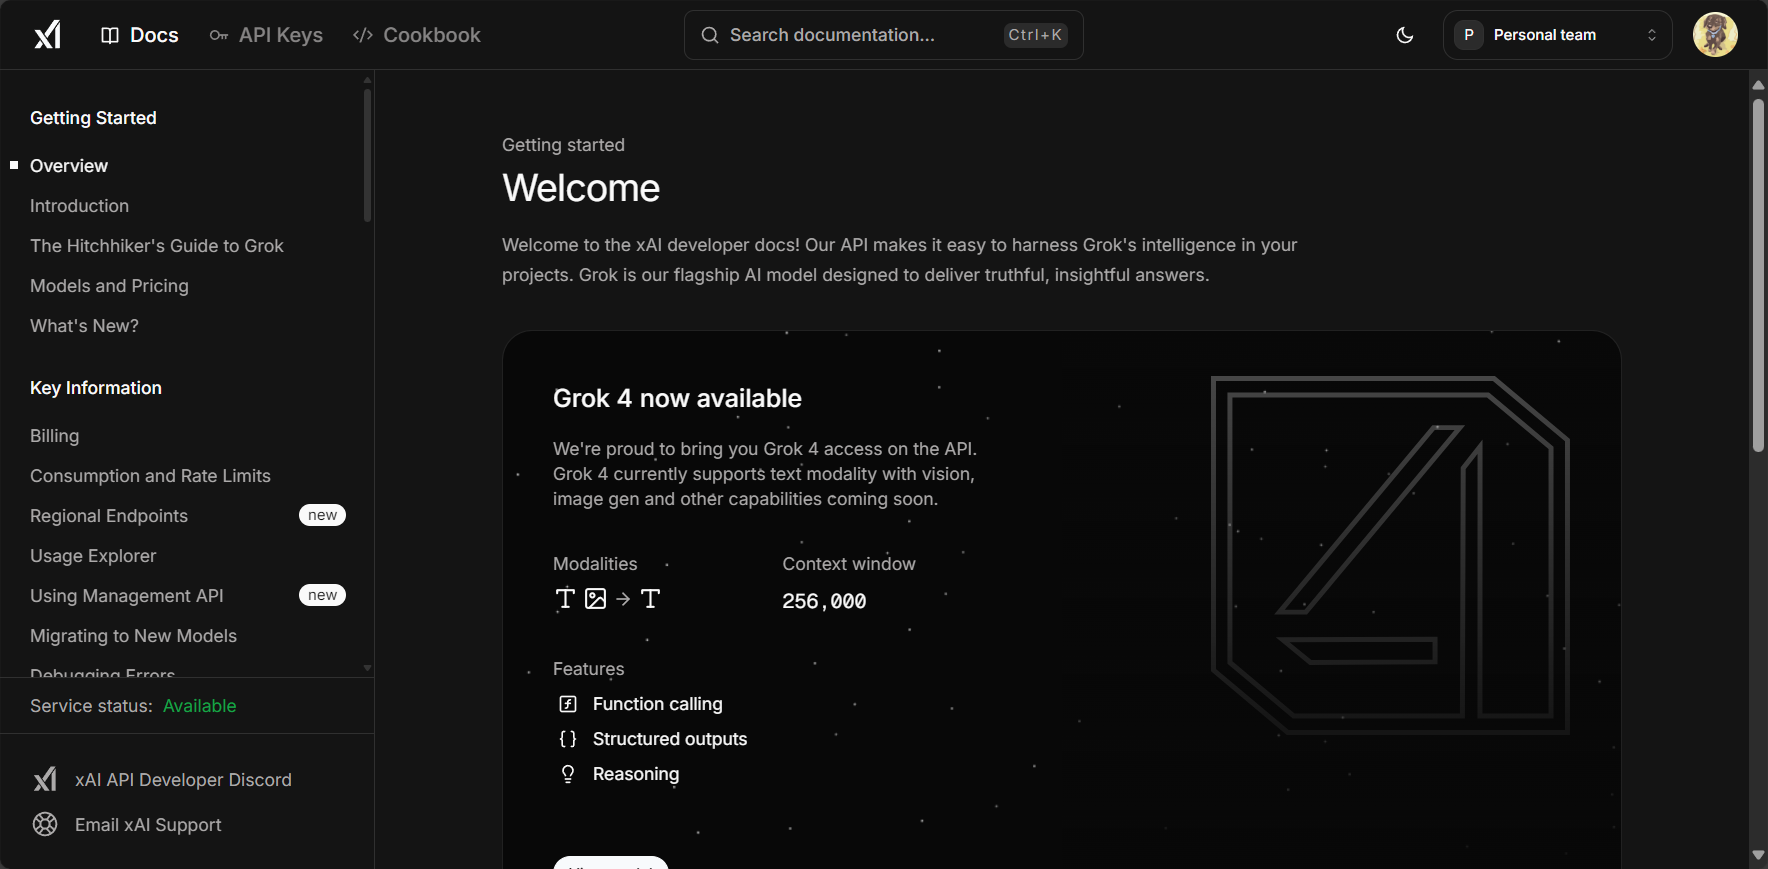Screen dimensions: 1768x869
Task: Click the book icon next to Docs
Action: (110, 35)
